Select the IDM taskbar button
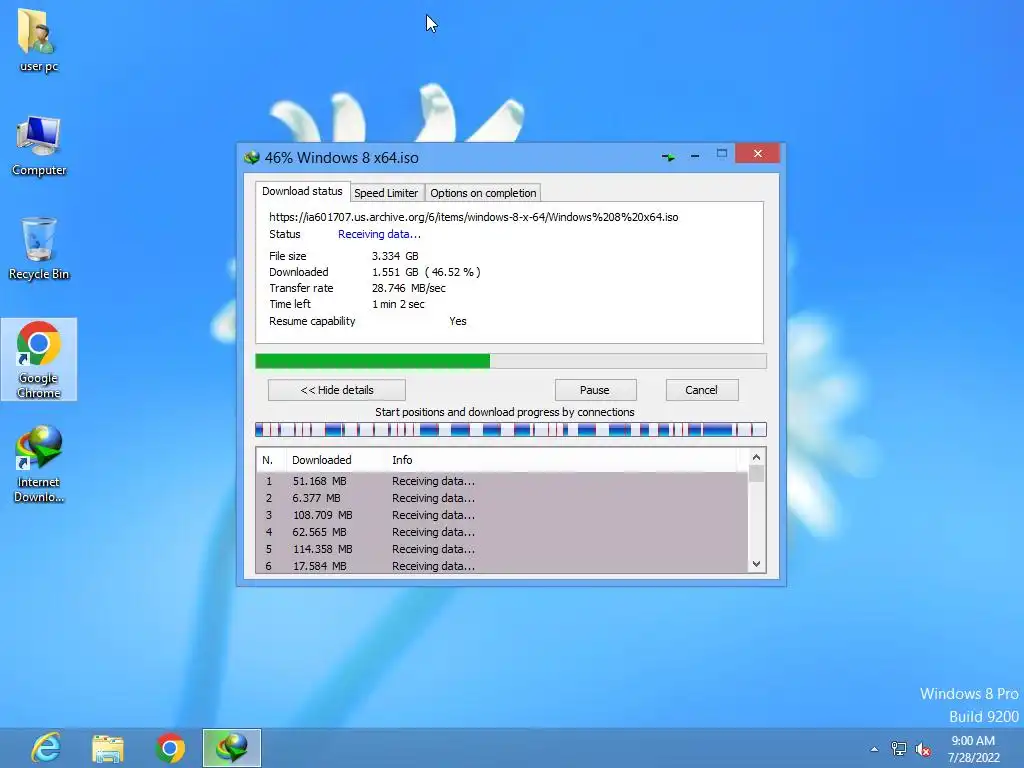Screen dimensions: 1024x768 tap(232, 748)
